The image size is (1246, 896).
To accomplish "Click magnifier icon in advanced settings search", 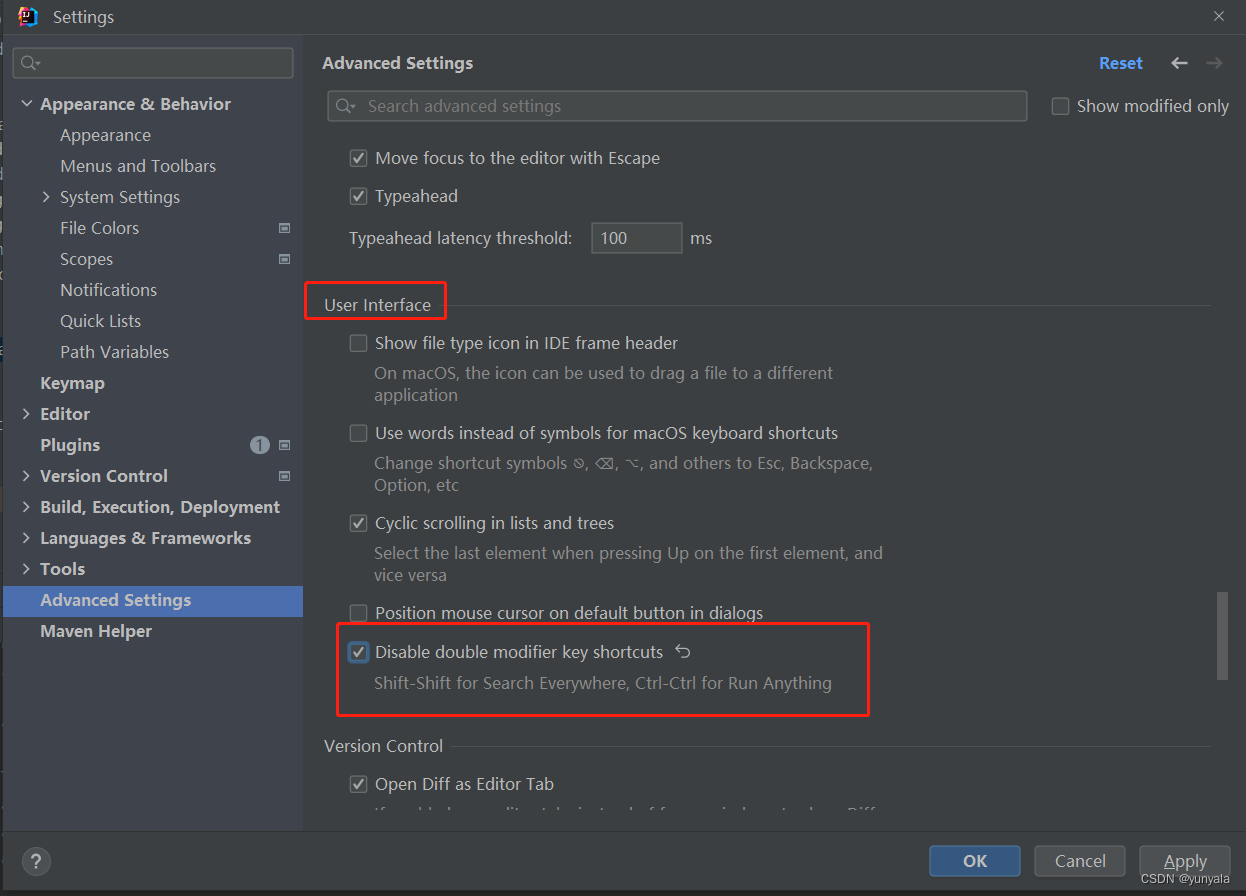I will (345, 106).
